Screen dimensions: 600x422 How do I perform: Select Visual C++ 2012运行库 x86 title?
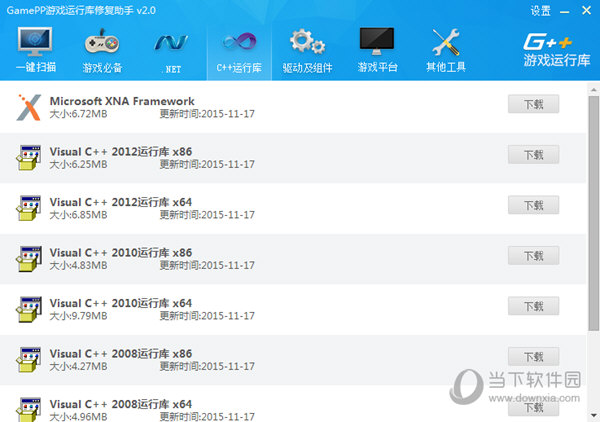[121, 152]
